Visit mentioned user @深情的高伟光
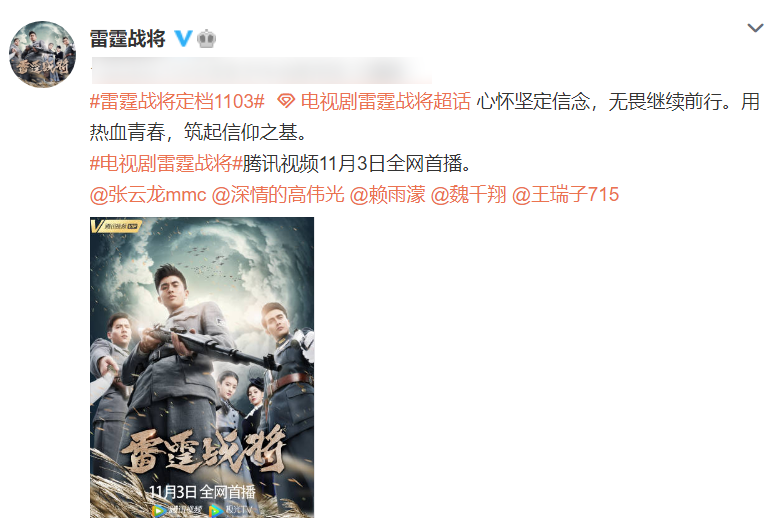782x524 pixels. coord(278,194)
